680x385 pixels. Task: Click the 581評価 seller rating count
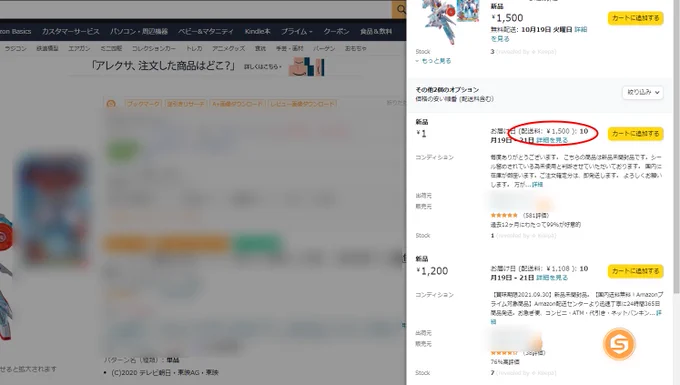point(536,215)
